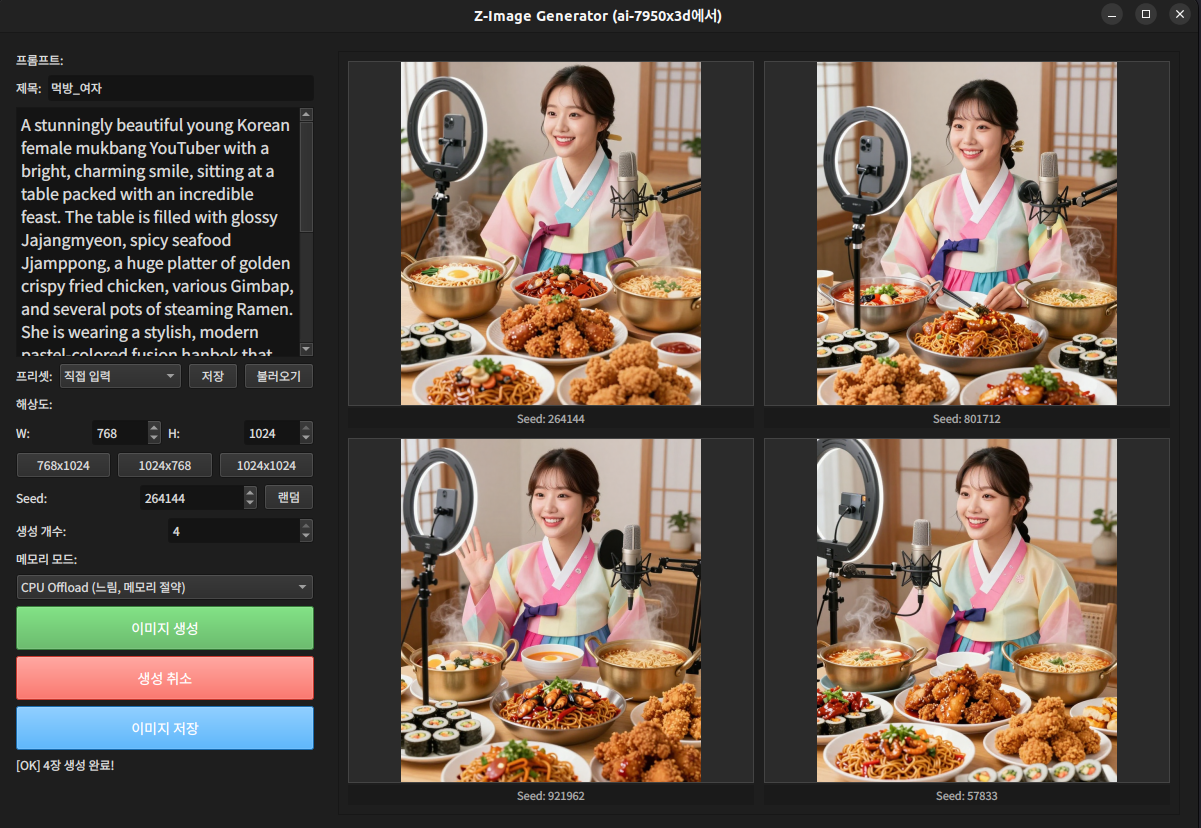Click the preset 불러오기 button
This screenshot has height=828, width=1201.
(x=279, y=376)
